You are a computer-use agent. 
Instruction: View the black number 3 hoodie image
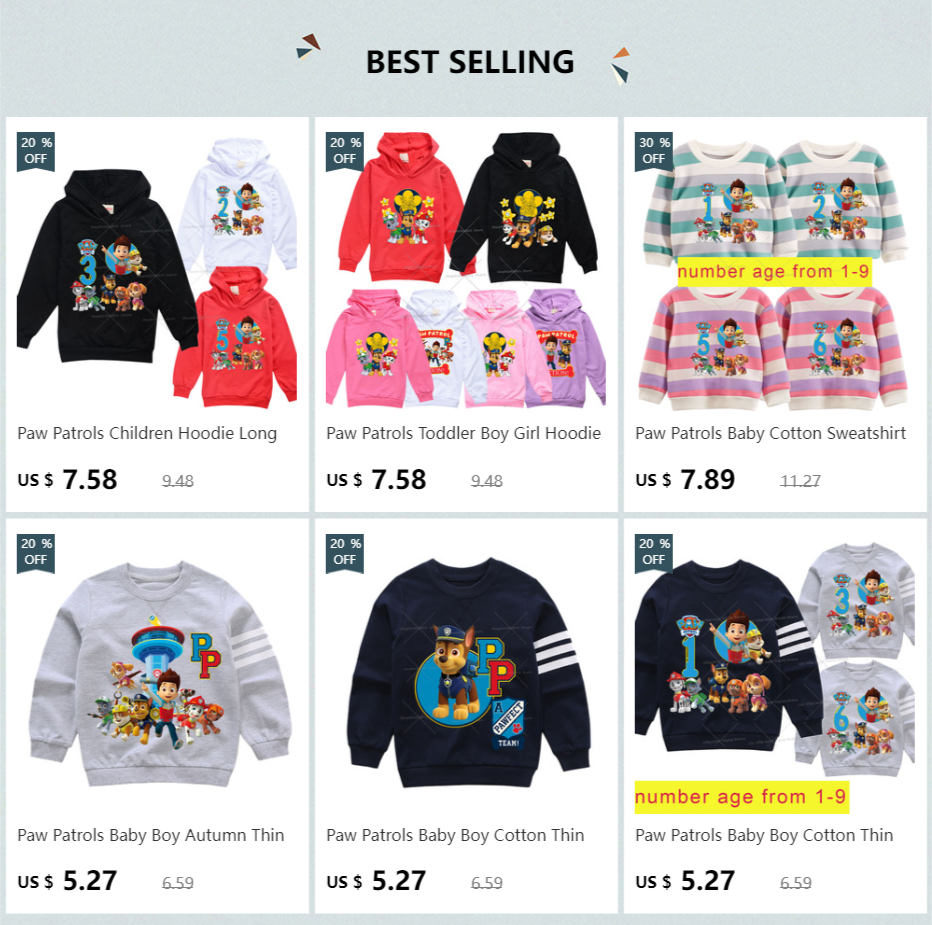click(158, 270)
